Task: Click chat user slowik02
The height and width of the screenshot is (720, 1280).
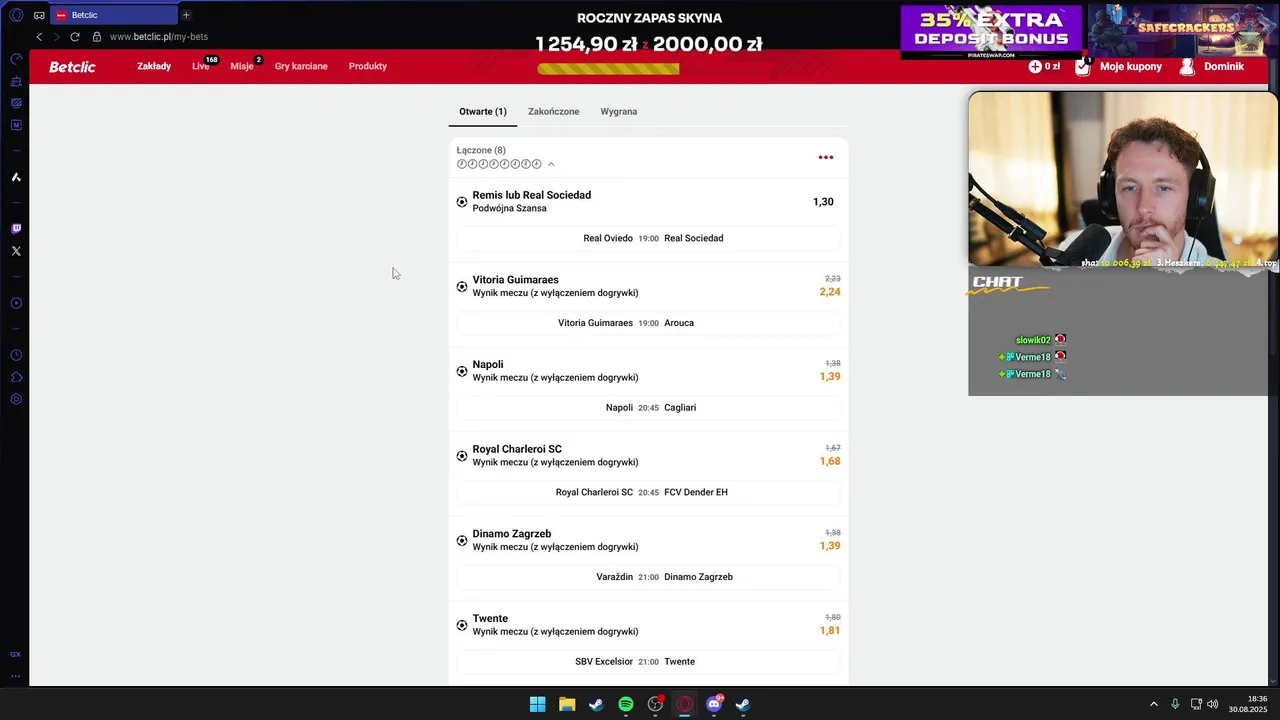Action: [1033, 340]
